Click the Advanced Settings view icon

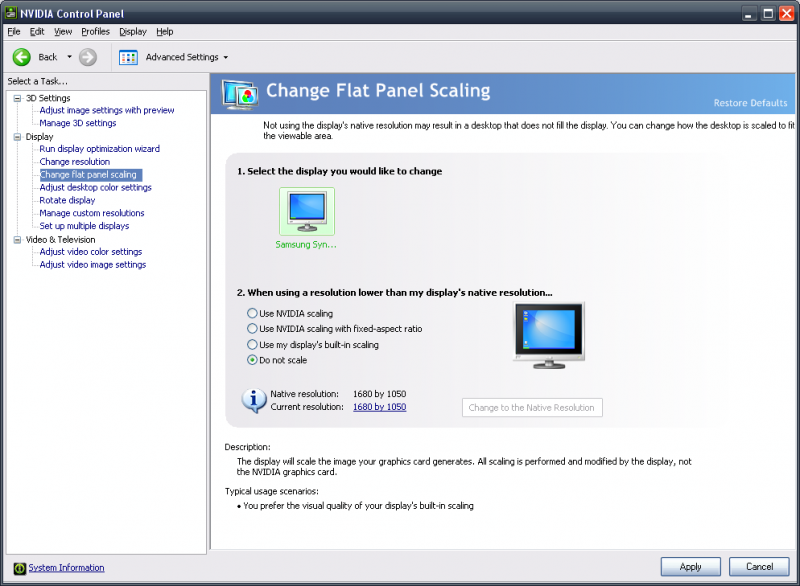pos(128,57)
